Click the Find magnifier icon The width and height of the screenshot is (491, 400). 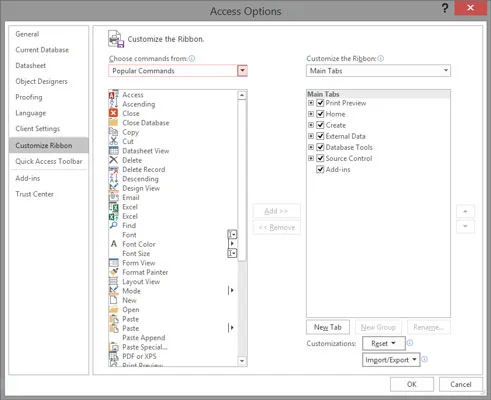coord(114,225)
